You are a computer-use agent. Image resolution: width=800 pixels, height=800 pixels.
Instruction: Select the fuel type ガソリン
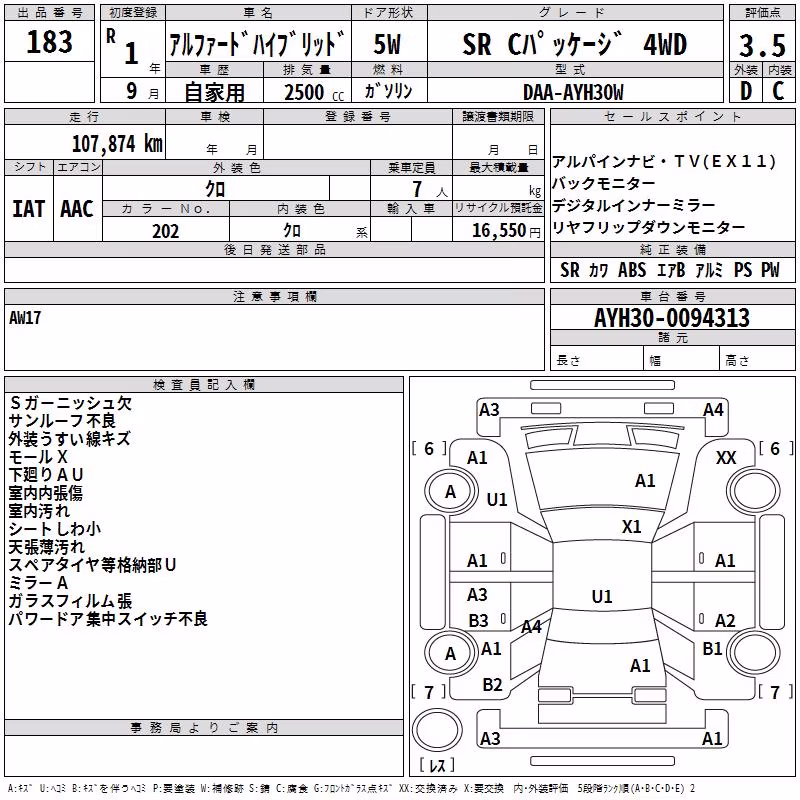pyautogui.click(x=388, y=91)
